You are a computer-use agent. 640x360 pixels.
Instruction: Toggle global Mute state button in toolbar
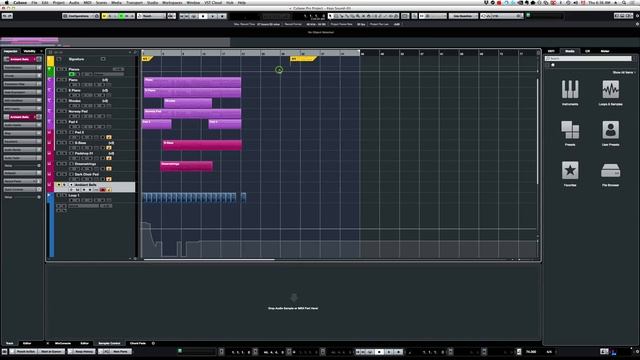tap(104, 16)
